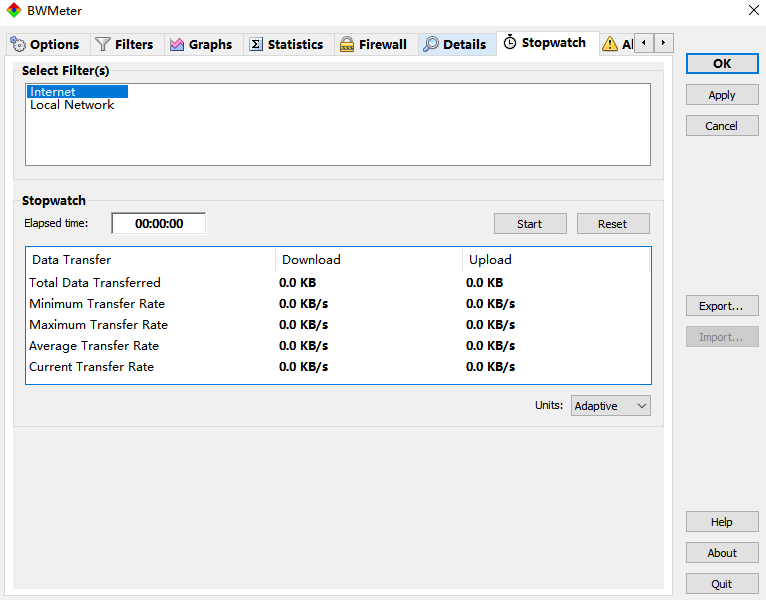Click Maximum Transfer Rate download value
Image resolution: width=766 pixels, height=600 pixels.
(303, 324)
